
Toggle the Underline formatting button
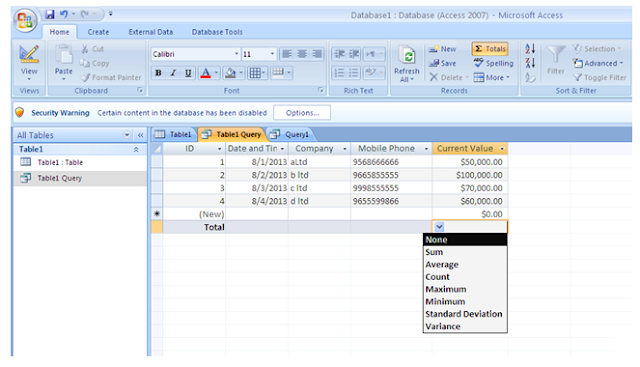click(x=188, y=73)
